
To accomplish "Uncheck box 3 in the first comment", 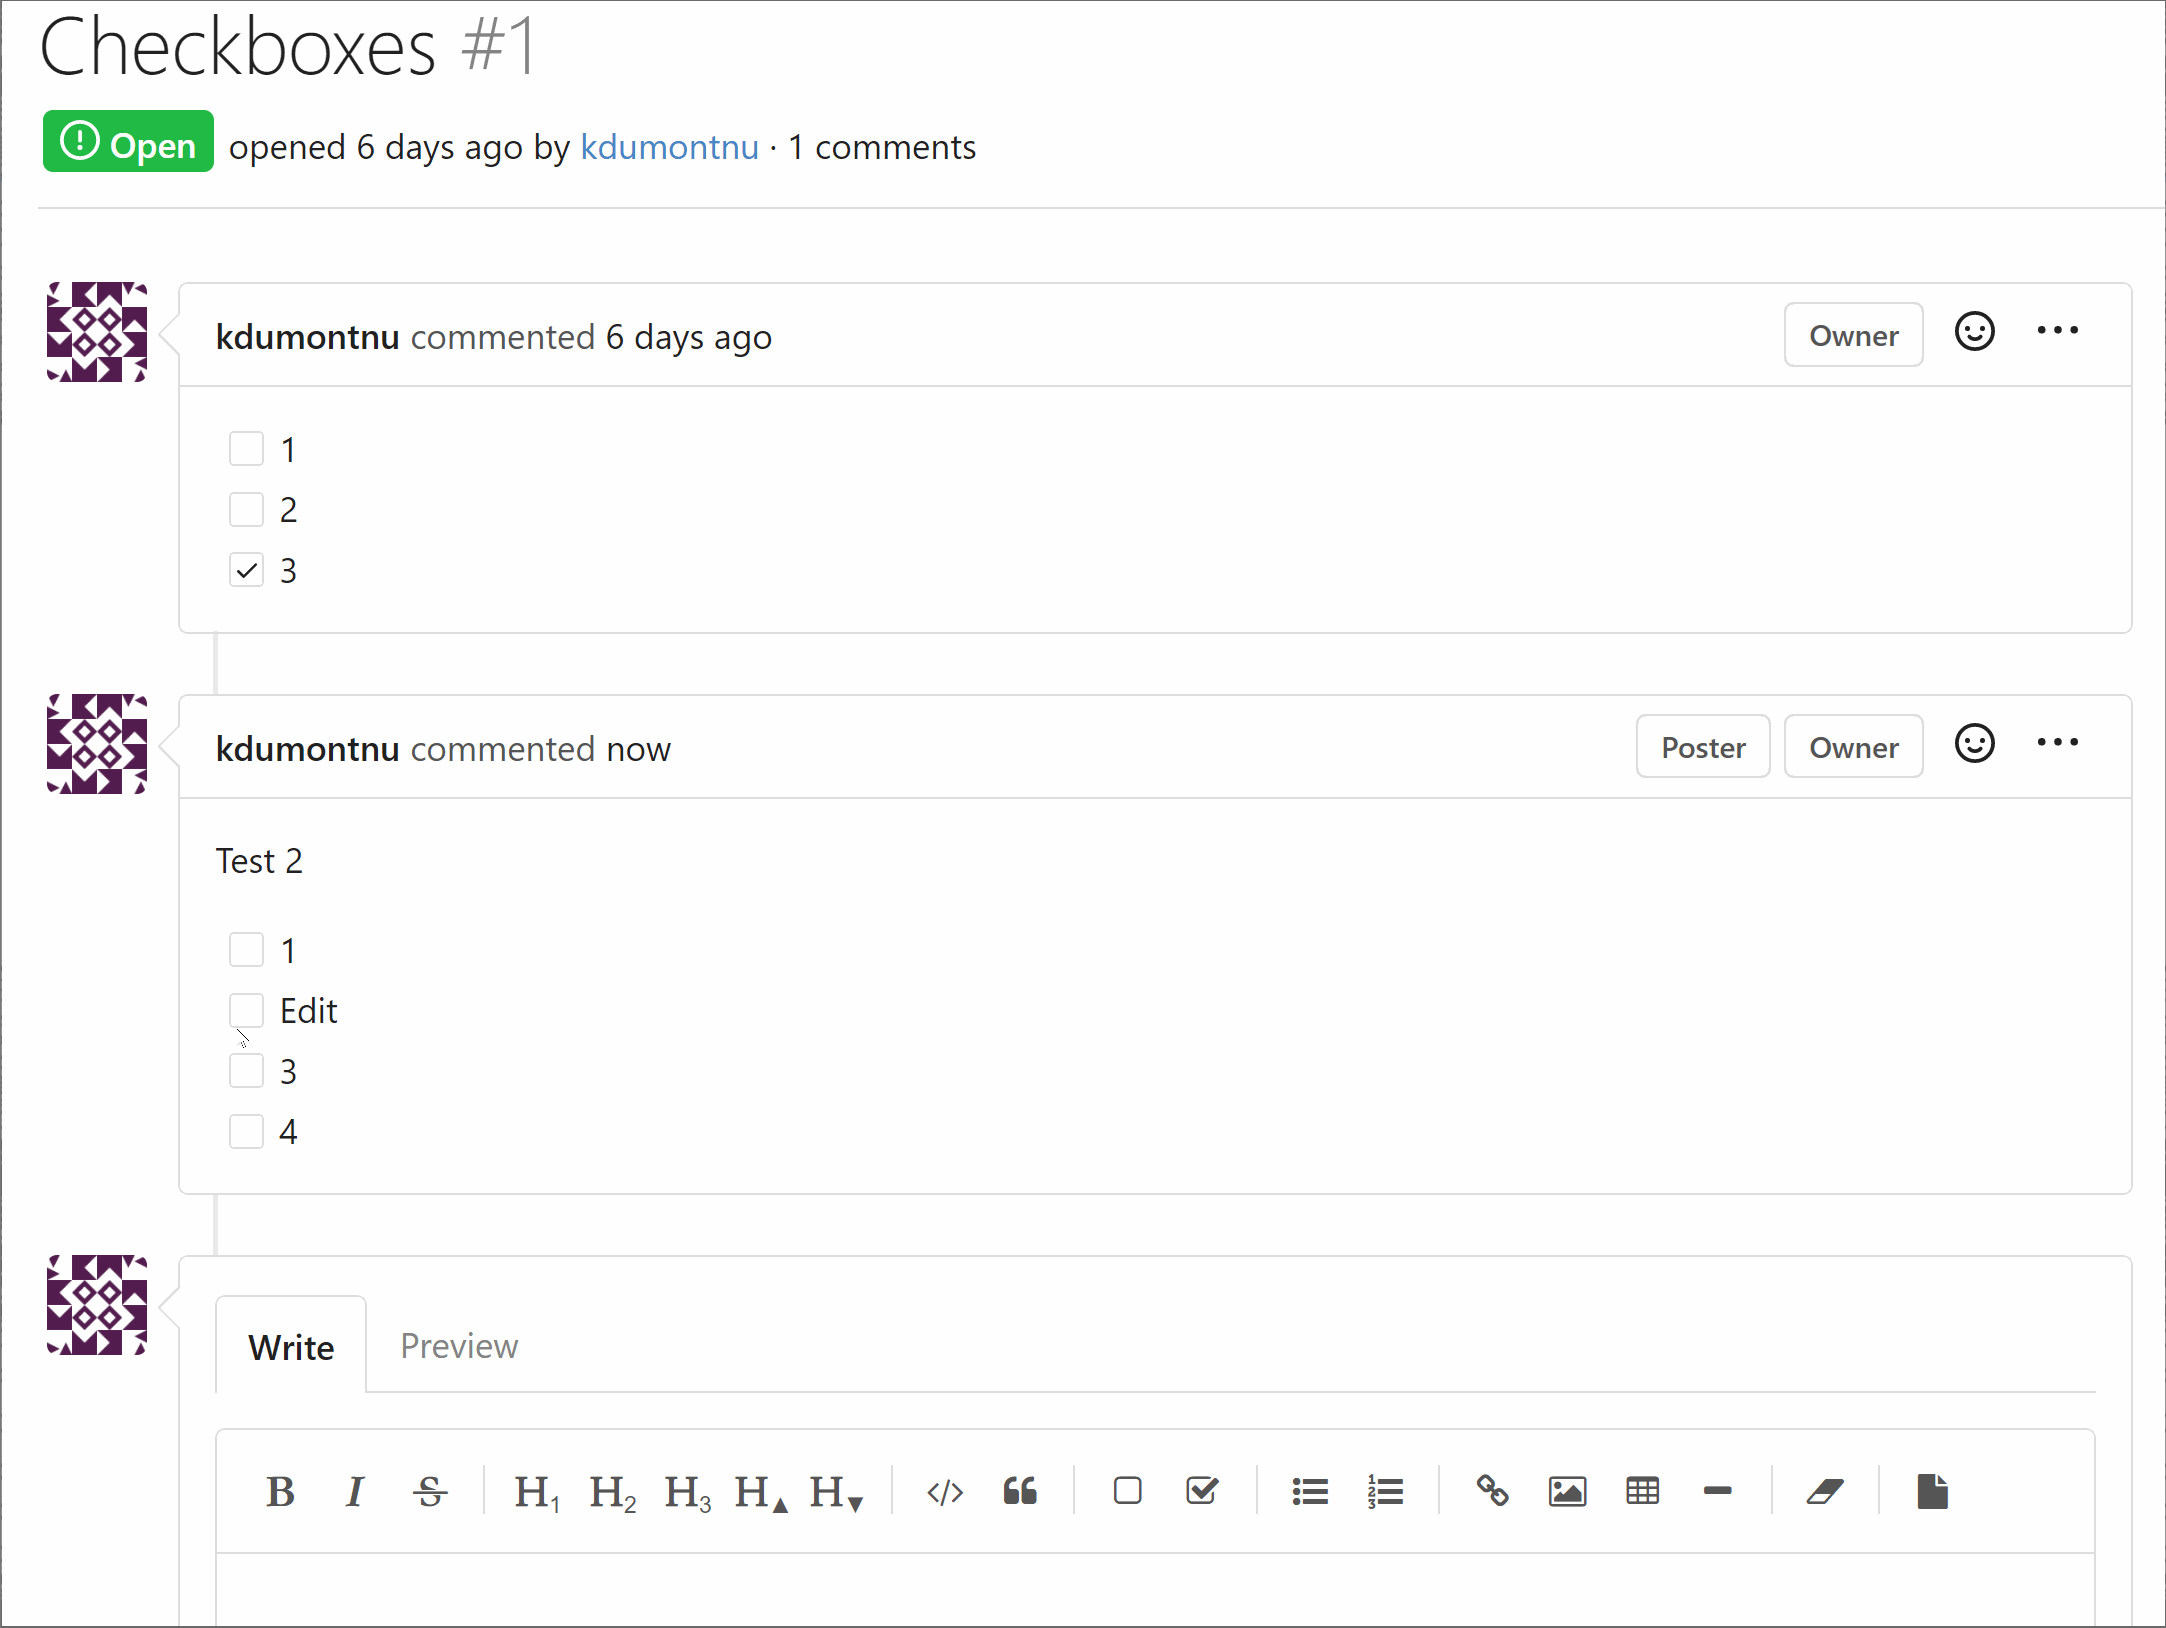I will tap(246, 570).
